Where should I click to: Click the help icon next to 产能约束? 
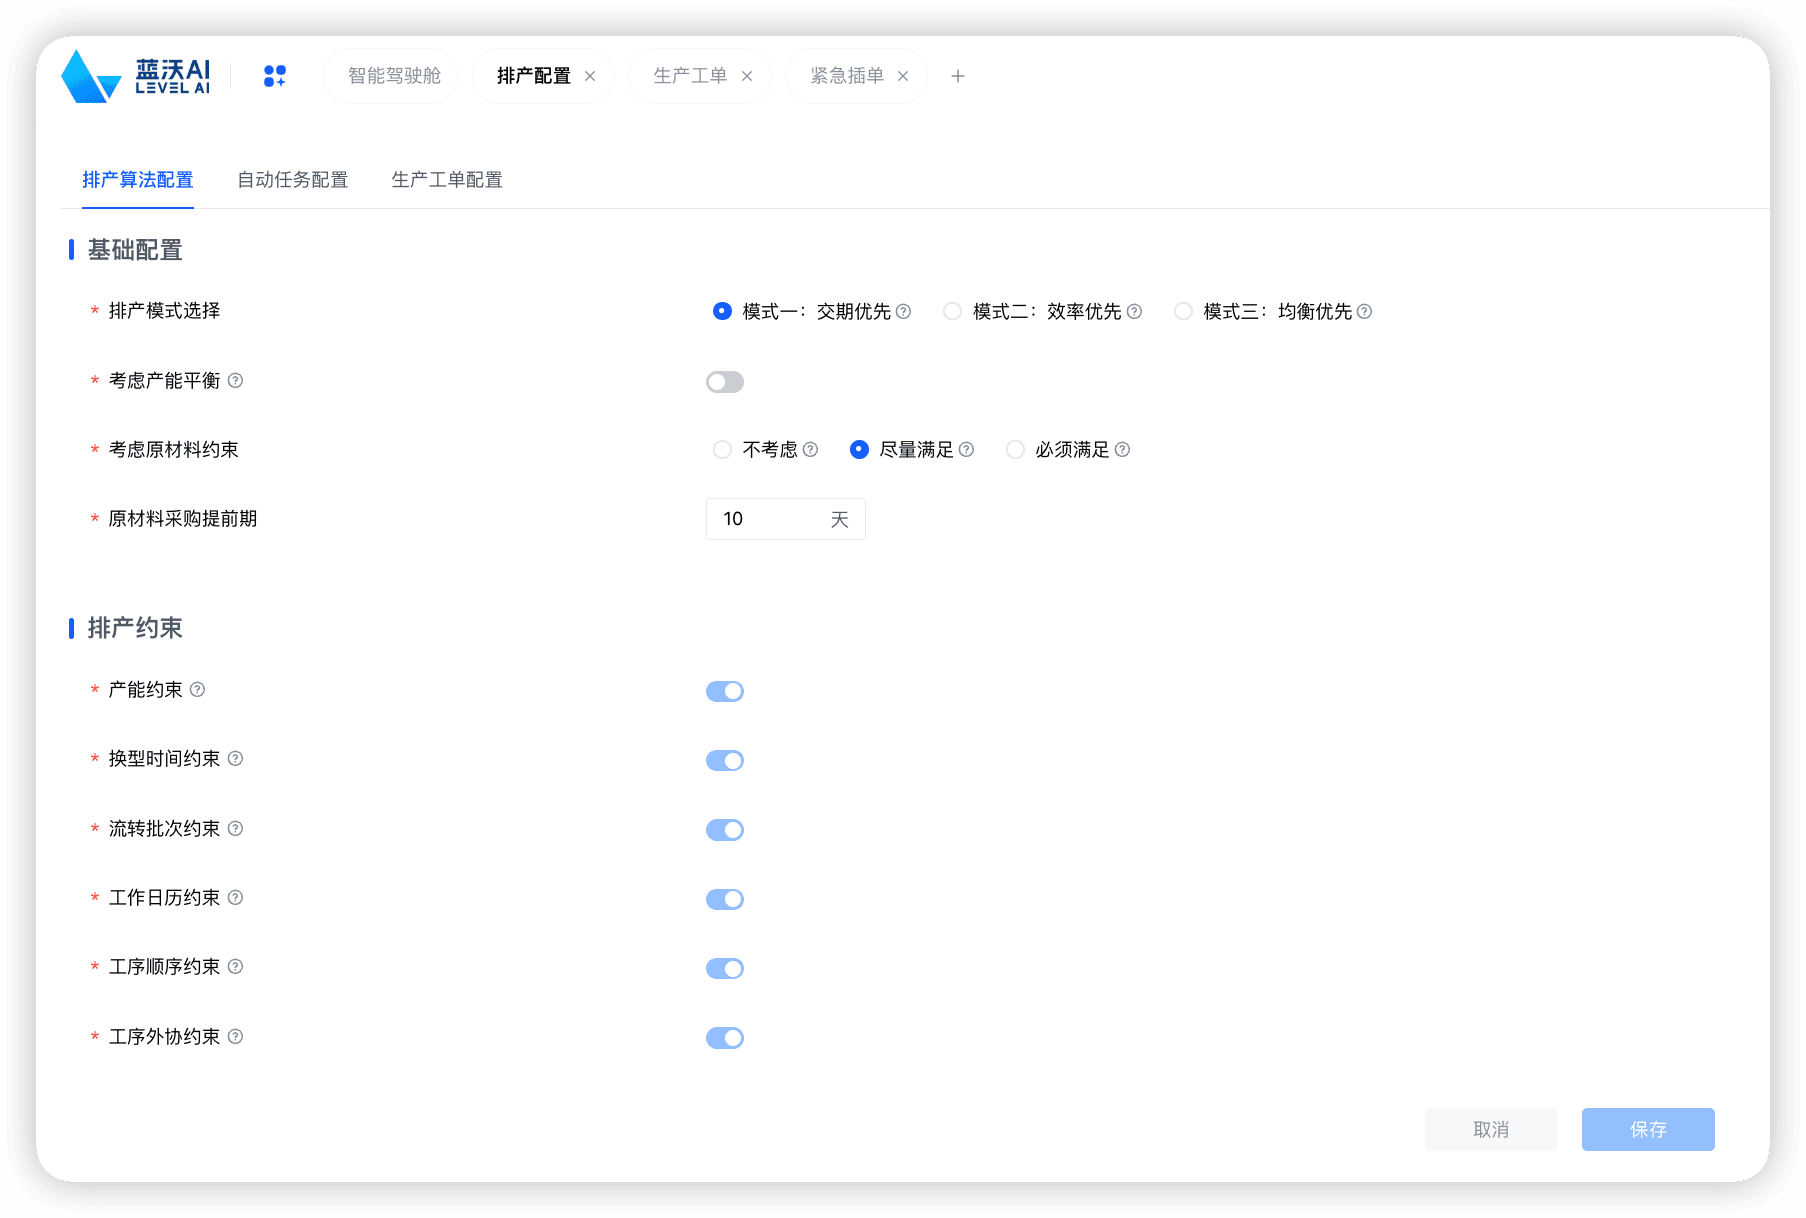(x=197, y=689)
